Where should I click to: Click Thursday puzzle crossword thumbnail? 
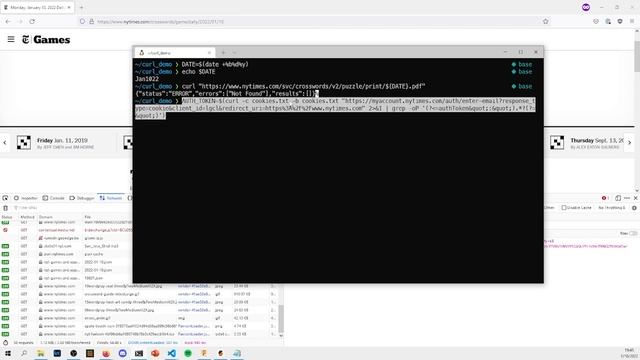pyautogui.click(x=557, y=143)
